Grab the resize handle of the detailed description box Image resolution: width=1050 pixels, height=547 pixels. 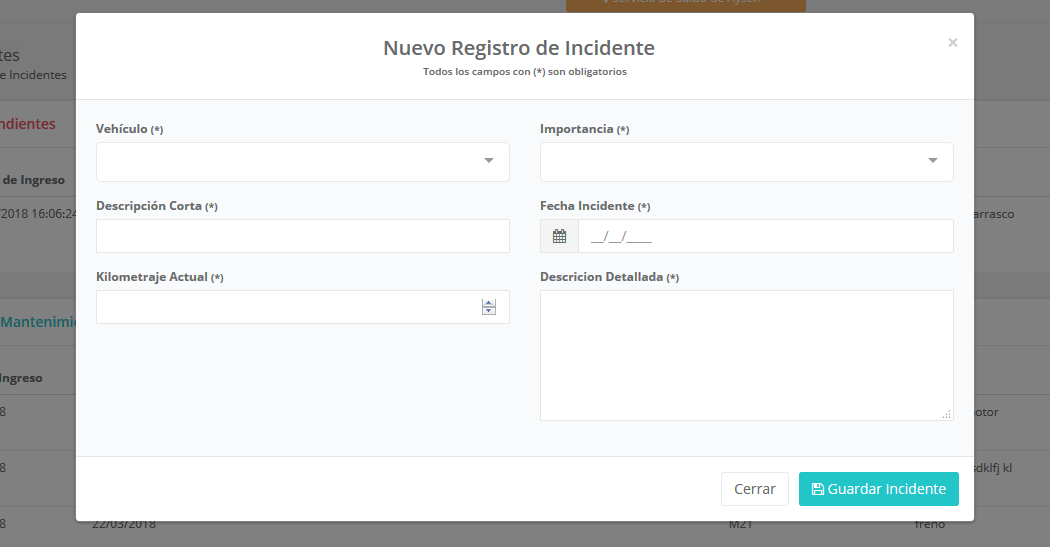pos(946,414)
